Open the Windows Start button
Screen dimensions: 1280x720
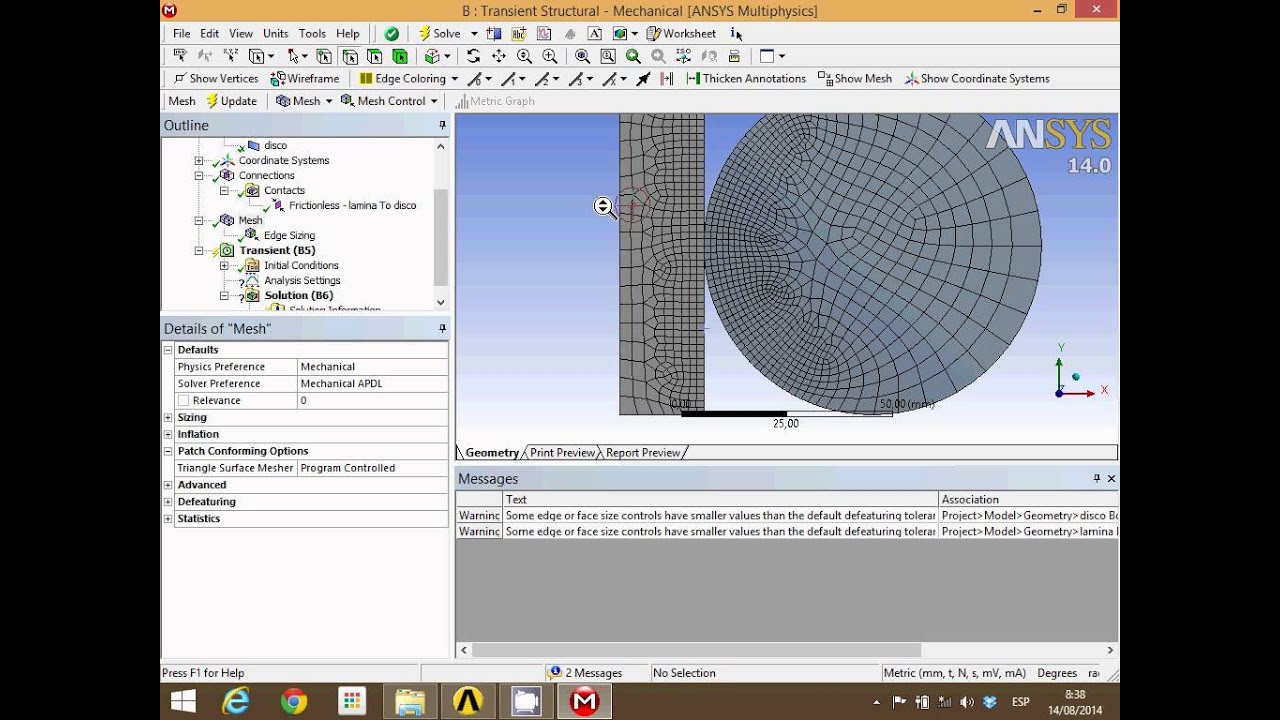(183, 701)
